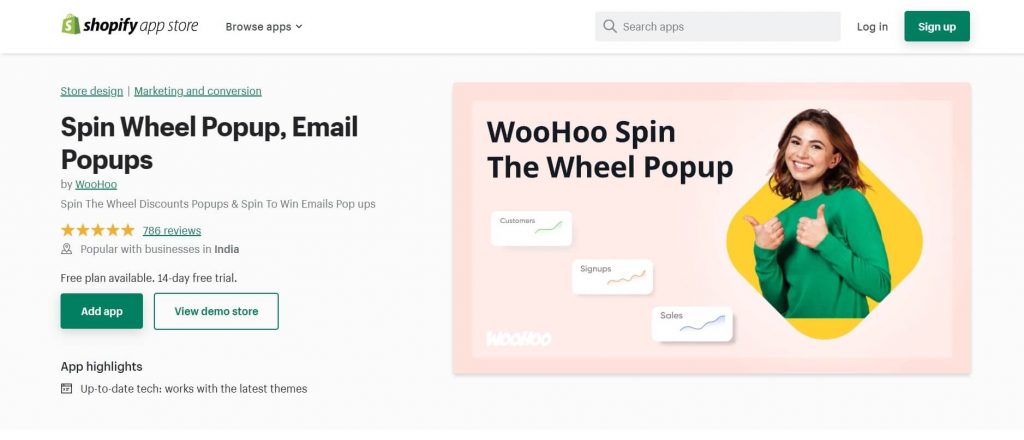Click the five-star rating icons
Image resolution: width=1024 pixels, height=440 pixels.
pyautogui.click(x=97, y=230)
